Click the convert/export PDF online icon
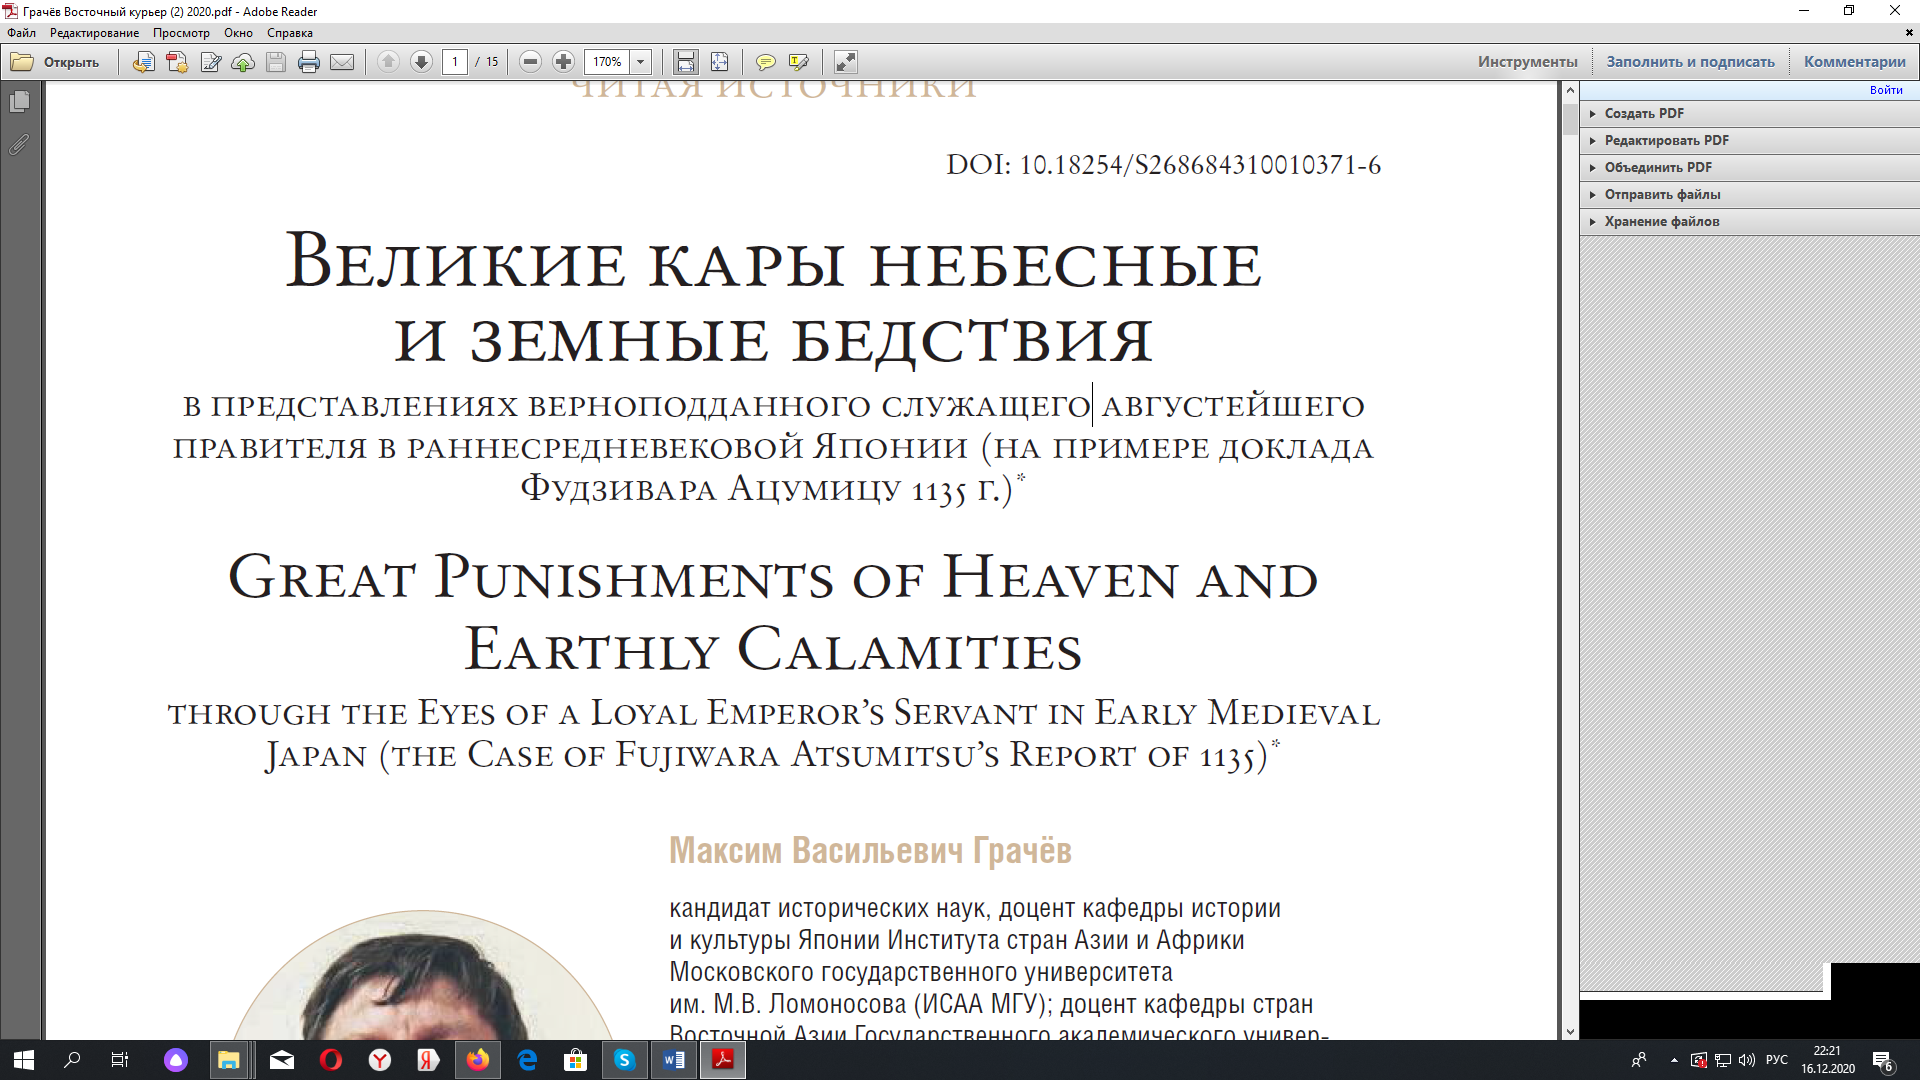Screen dimensions: 1920x1080 (143, 62)
